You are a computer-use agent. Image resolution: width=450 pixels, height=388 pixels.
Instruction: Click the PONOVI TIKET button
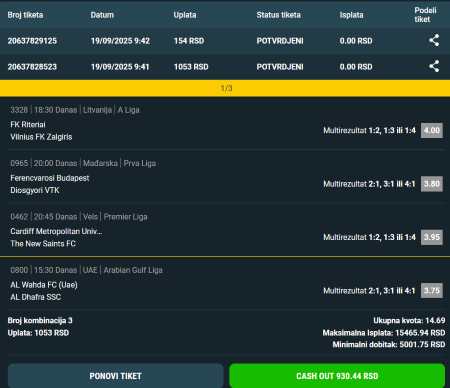pos(115,376)
